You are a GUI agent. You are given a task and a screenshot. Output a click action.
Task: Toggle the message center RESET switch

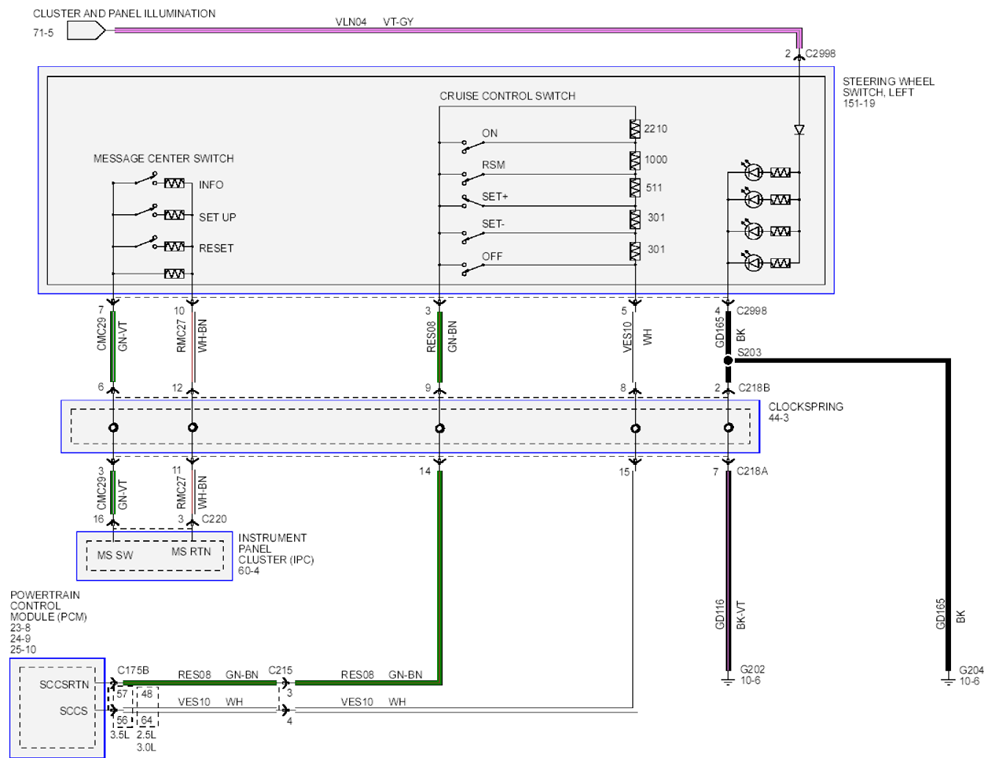[x=146, y=243]
